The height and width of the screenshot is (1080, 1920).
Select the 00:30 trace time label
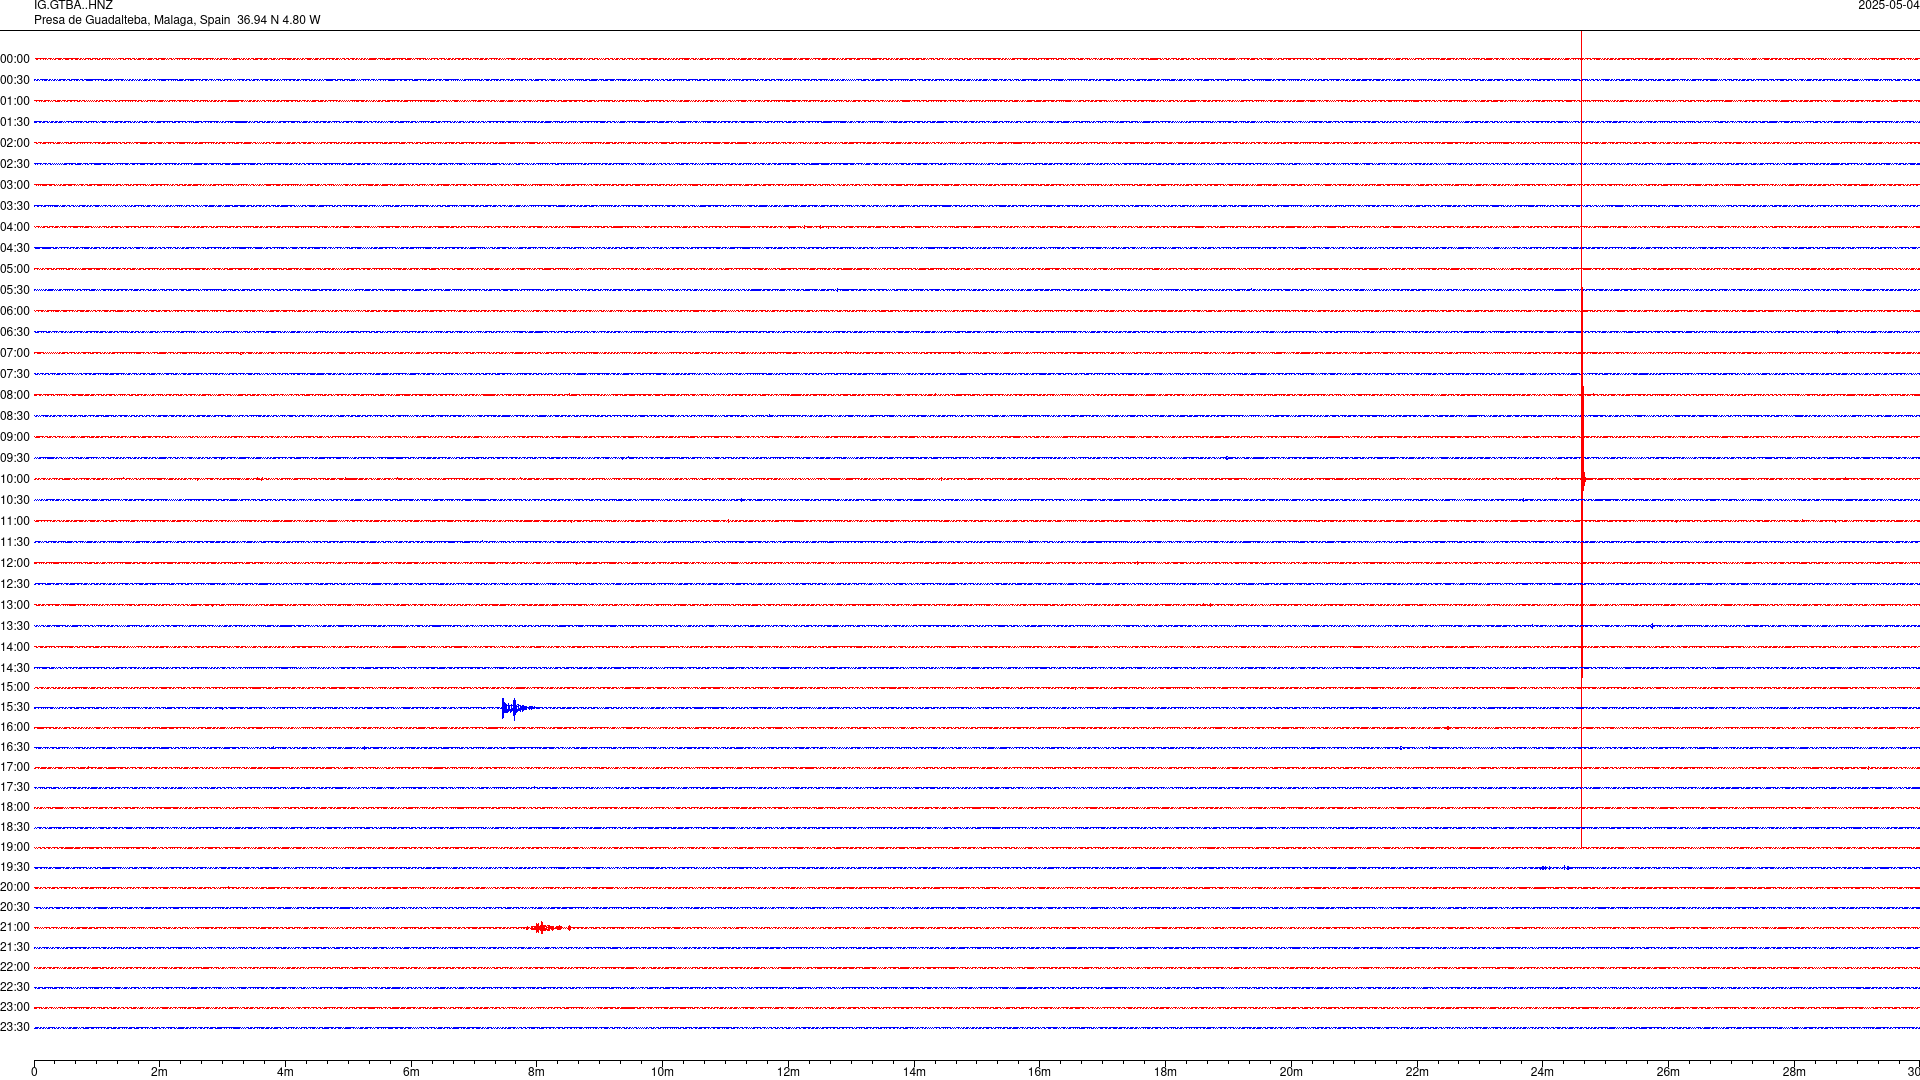(x=15, y=80)
